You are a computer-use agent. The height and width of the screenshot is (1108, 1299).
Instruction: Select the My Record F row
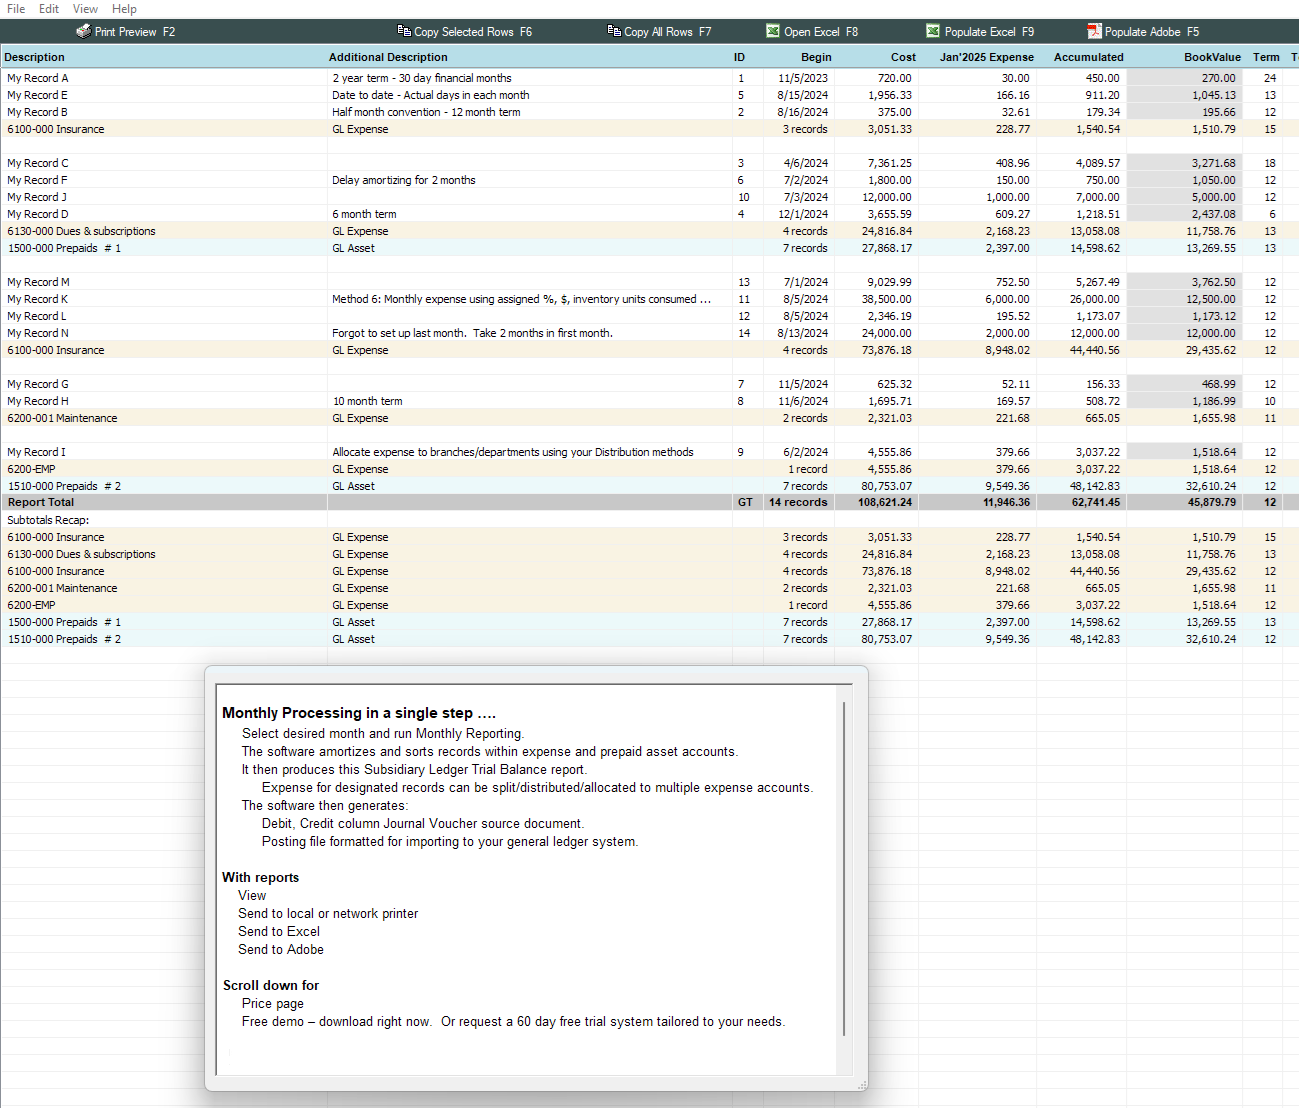[649, 180]
